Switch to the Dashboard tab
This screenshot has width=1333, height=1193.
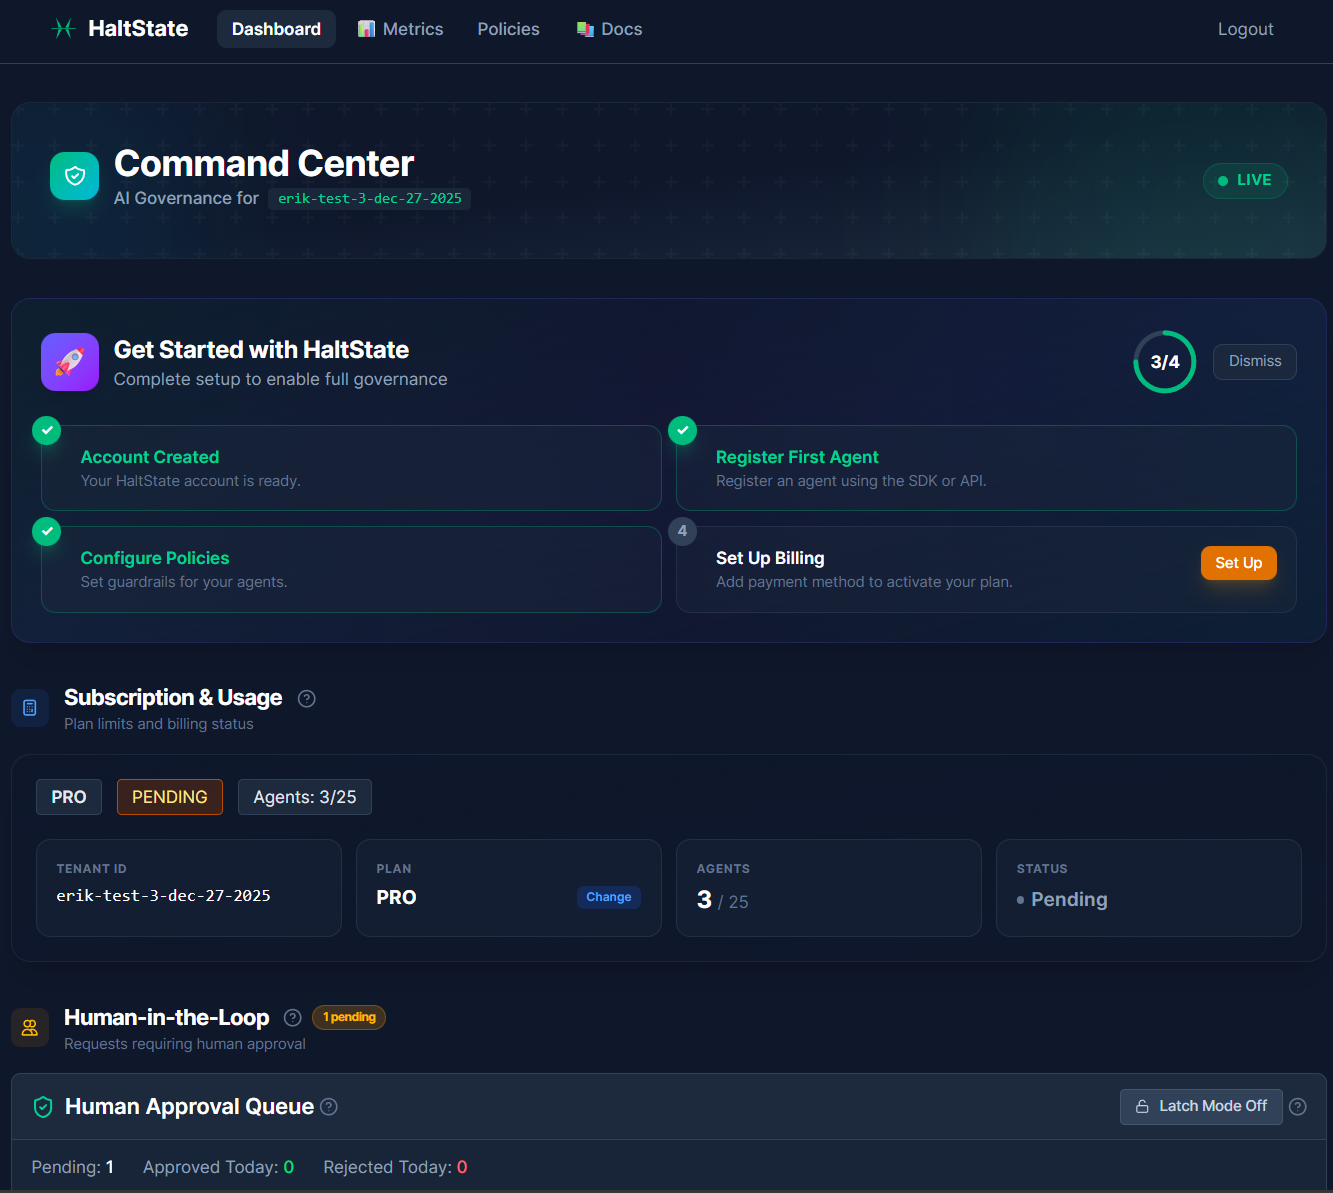tap(276, 29)
